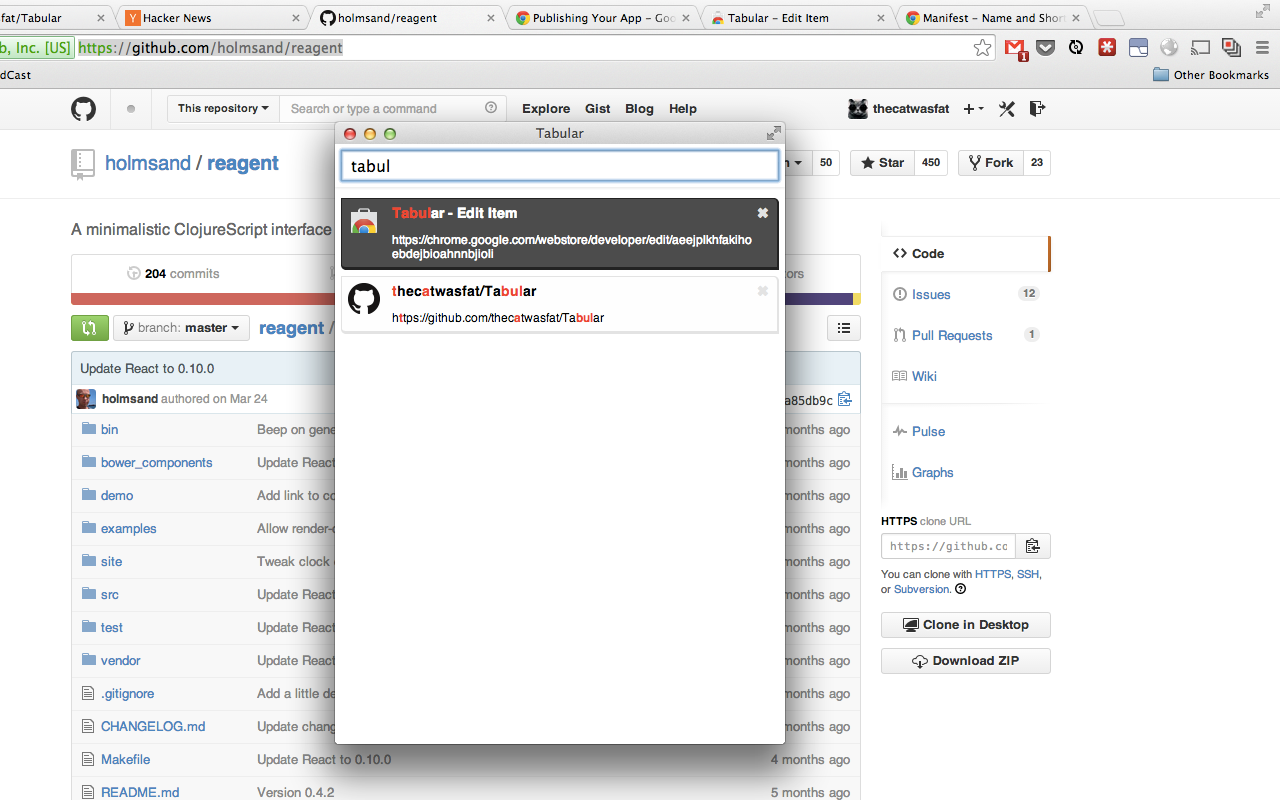Open the Chromecast cast icon
This screenshot has width=1280, height=800.
(x=1201, y=47)
